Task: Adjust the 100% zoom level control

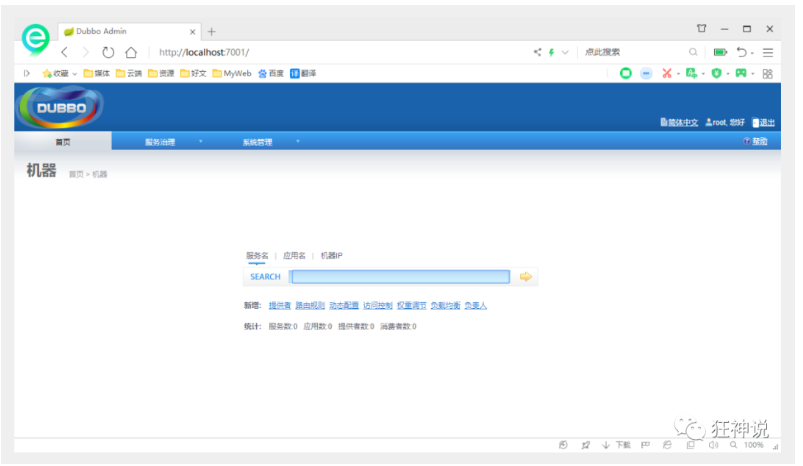Action: pyautogui.click(x=748, y=445)
